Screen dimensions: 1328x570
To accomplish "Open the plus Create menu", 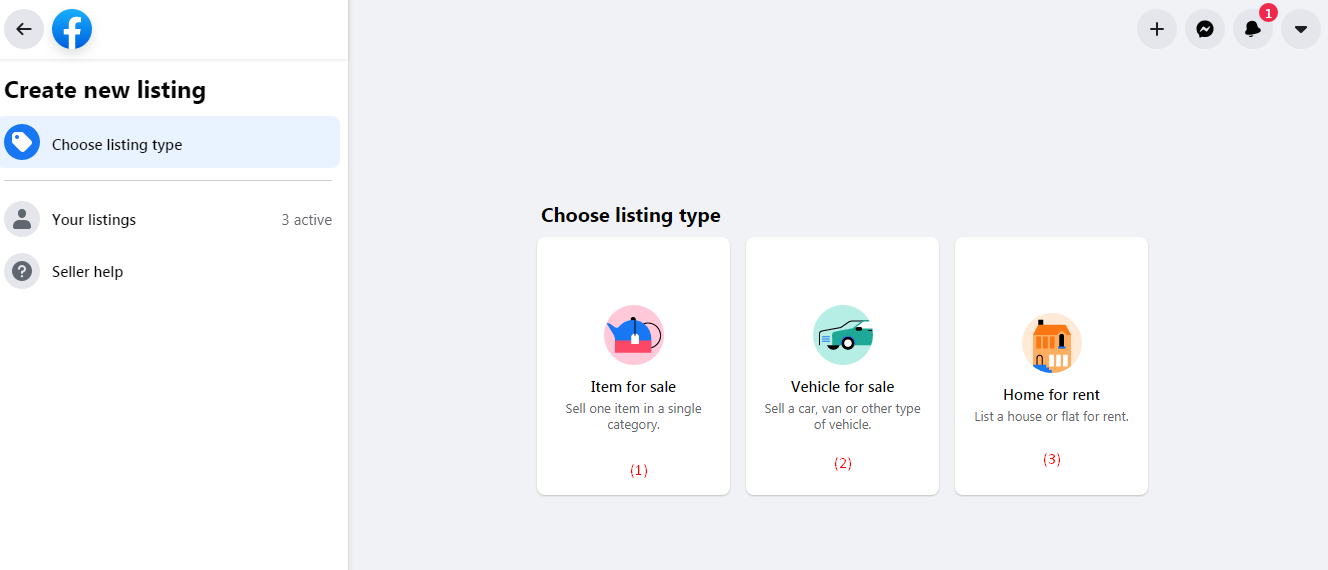I will (1157, 29).
